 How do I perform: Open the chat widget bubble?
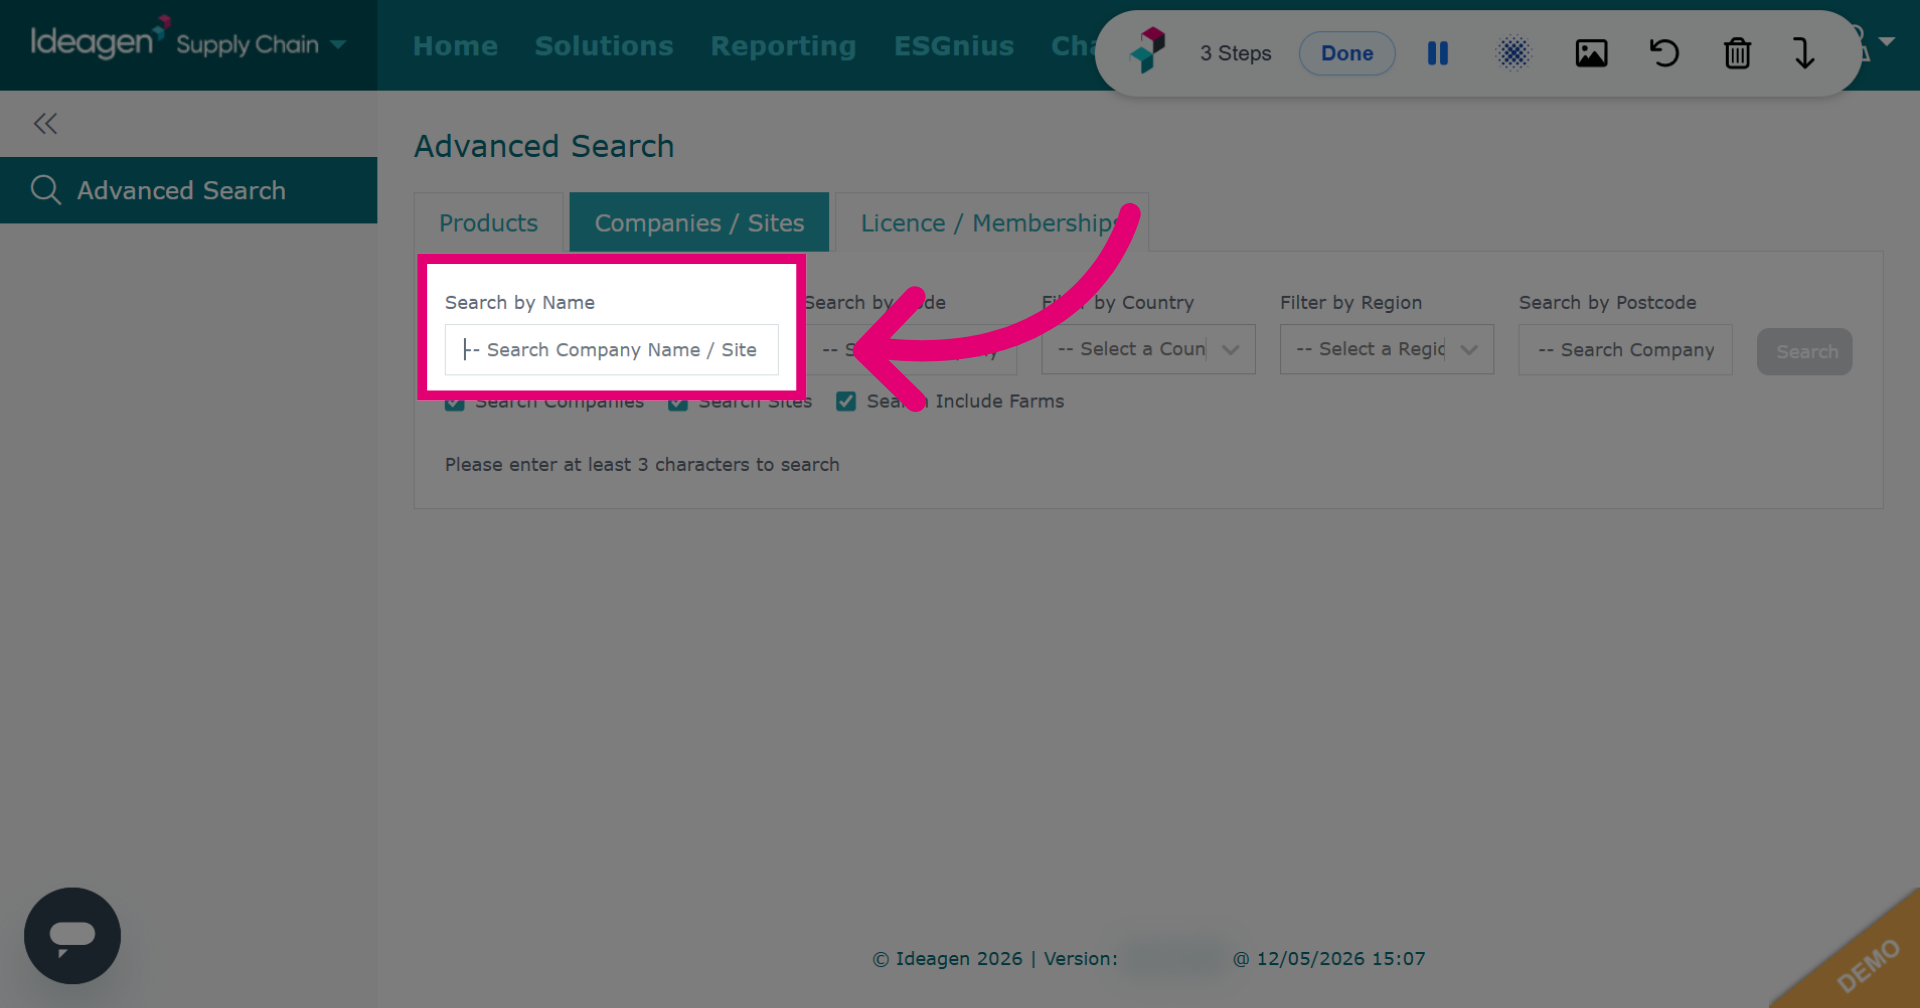72,936
